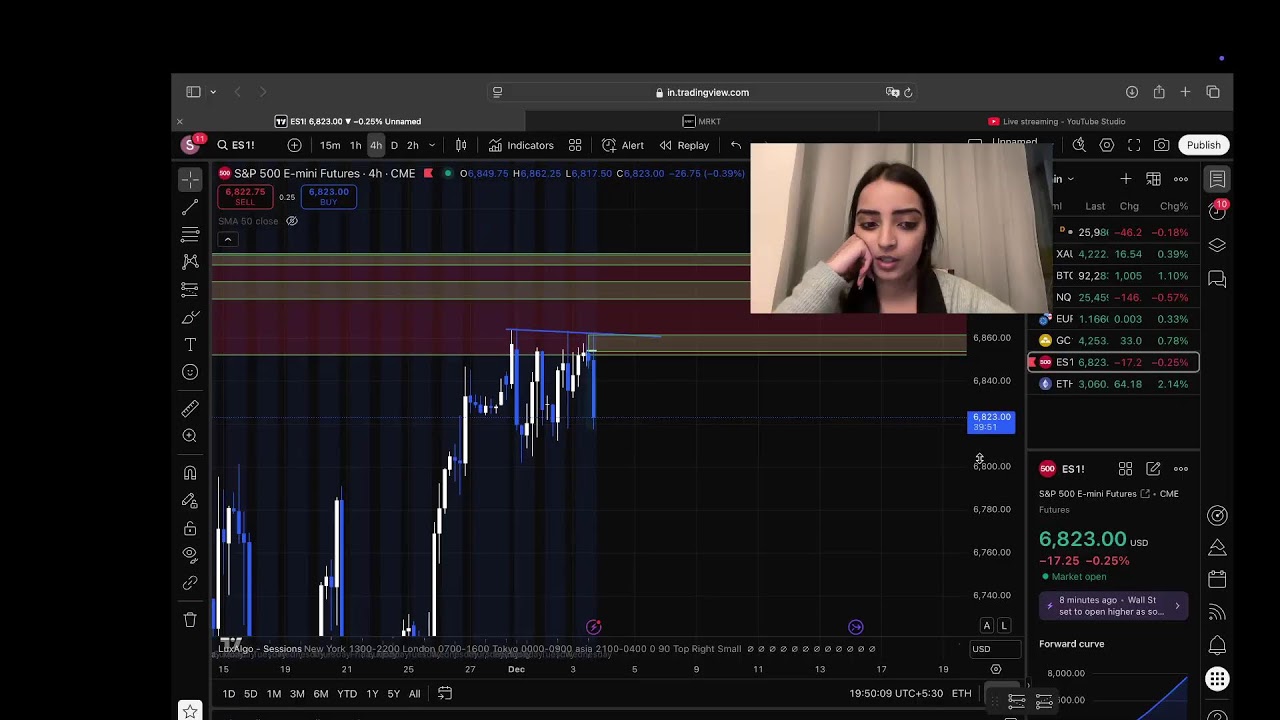Toggle stay in drawing mode
1280x720 pixels.
point(190,501)
